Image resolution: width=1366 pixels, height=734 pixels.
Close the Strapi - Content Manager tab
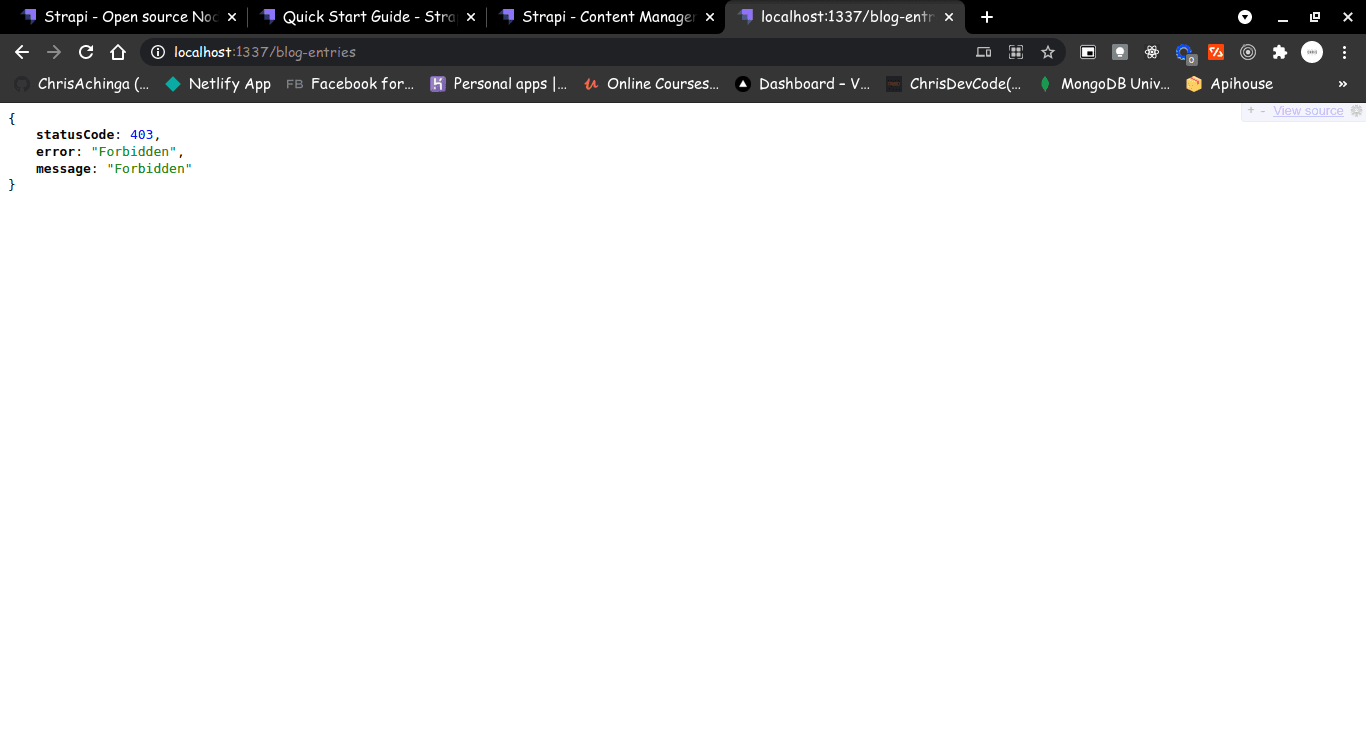(x=710, y=17)
